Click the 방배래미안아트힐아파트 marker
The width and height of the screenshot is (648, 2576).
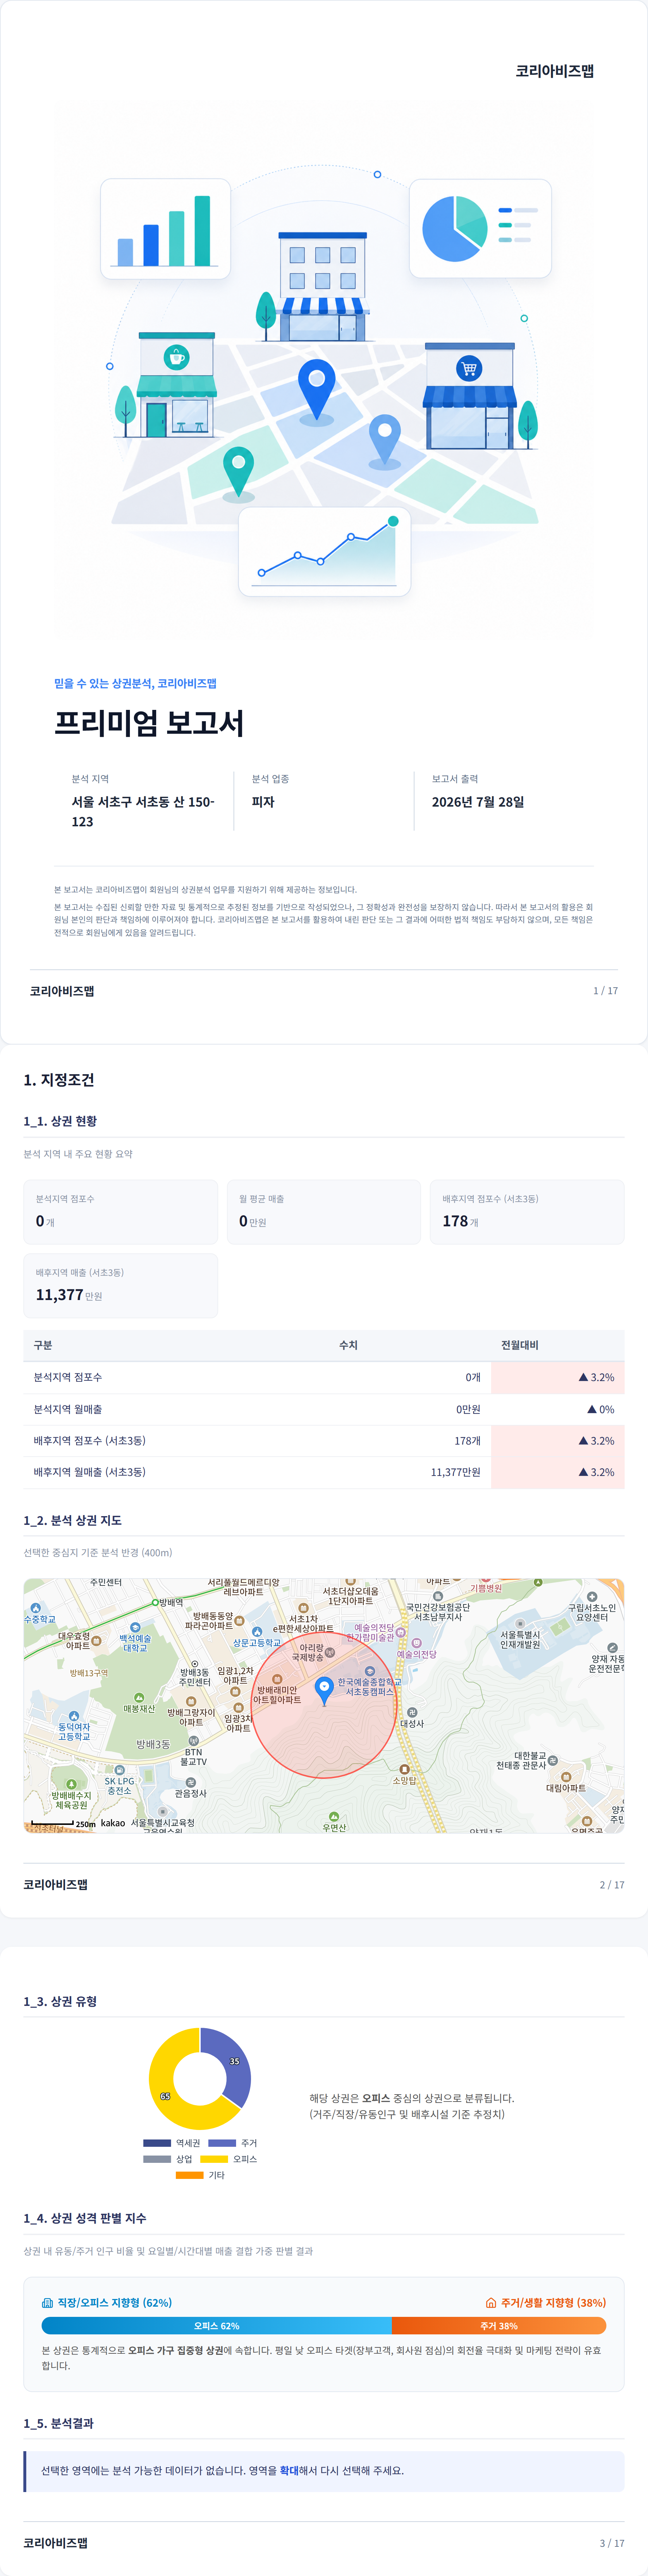click(x=277, y=1679)
